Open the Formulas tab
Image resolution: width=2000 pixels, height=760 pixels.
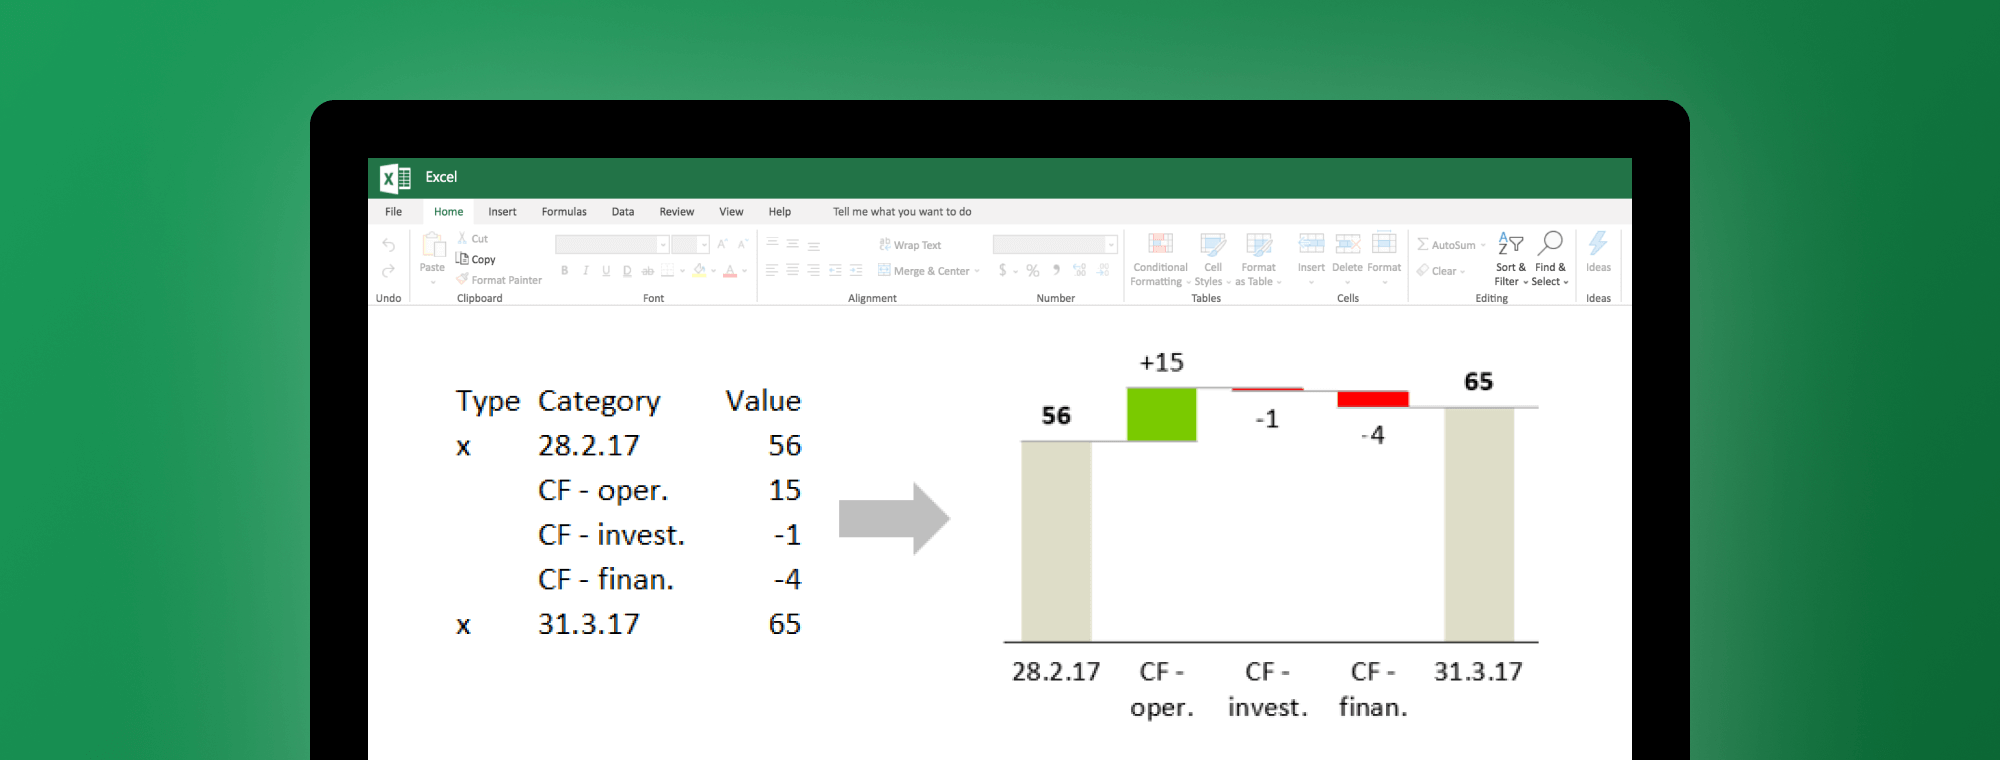pyautogui.click(x=564, y=212)
